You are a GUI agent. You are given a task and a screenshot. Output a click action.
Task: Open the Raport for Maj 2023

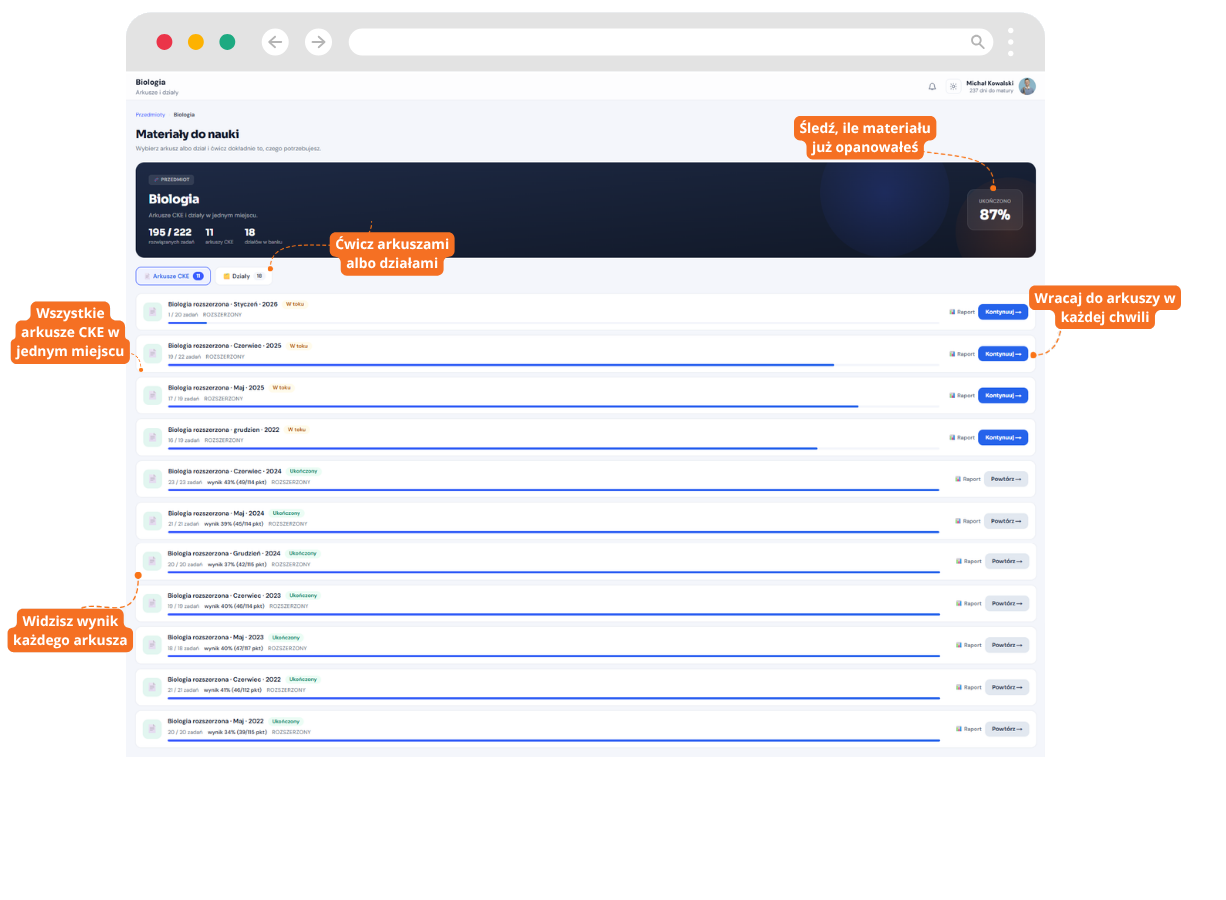pos(968,646)
